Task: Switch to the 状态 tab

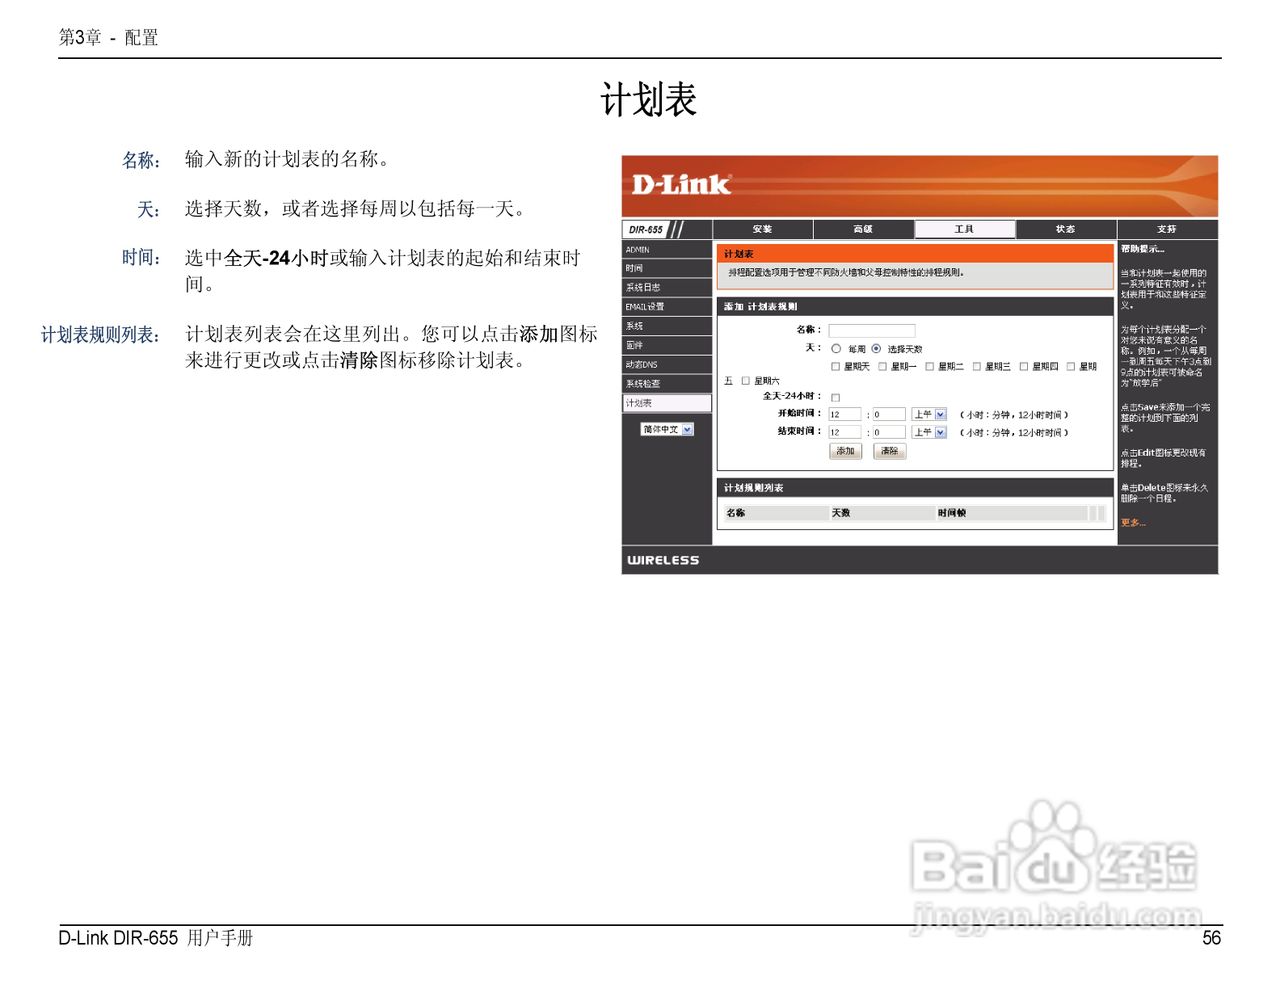Action: click(1066, 229)
